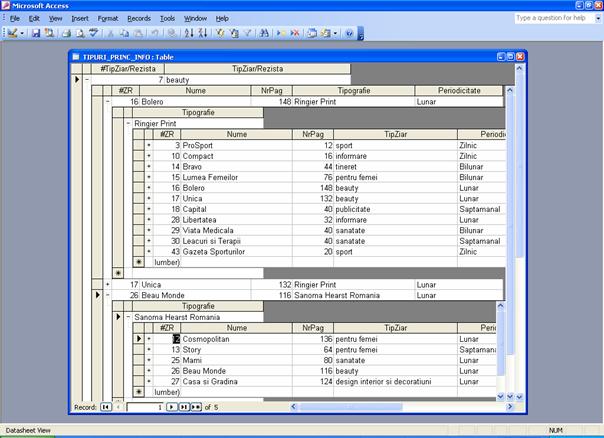
Task: Click the Filter By Selection icon
Action: coord(220,33)
